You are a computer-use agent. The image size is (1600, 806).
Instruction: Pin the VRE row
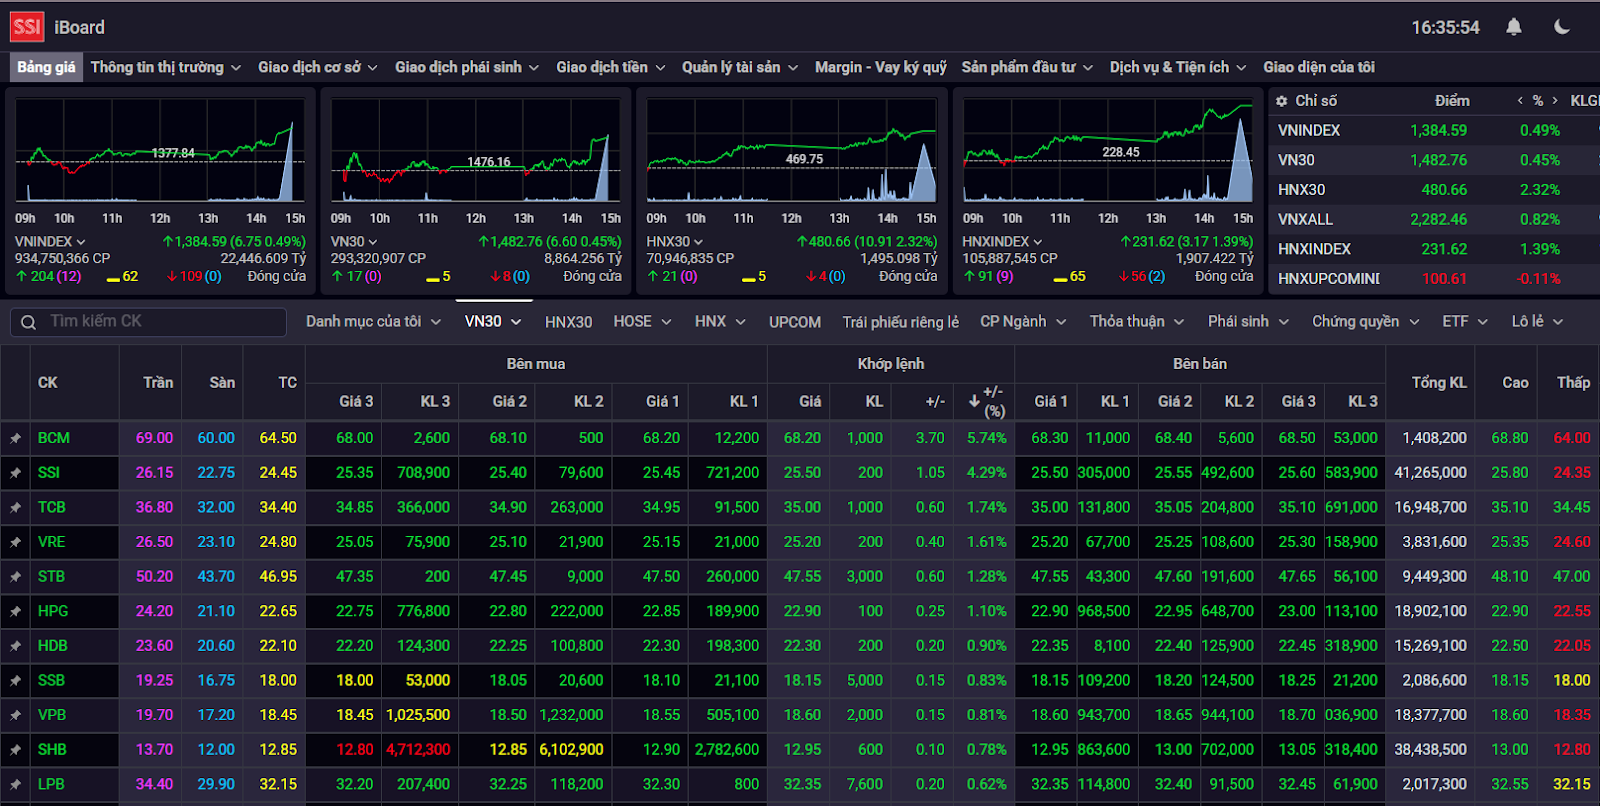[15, 542]
